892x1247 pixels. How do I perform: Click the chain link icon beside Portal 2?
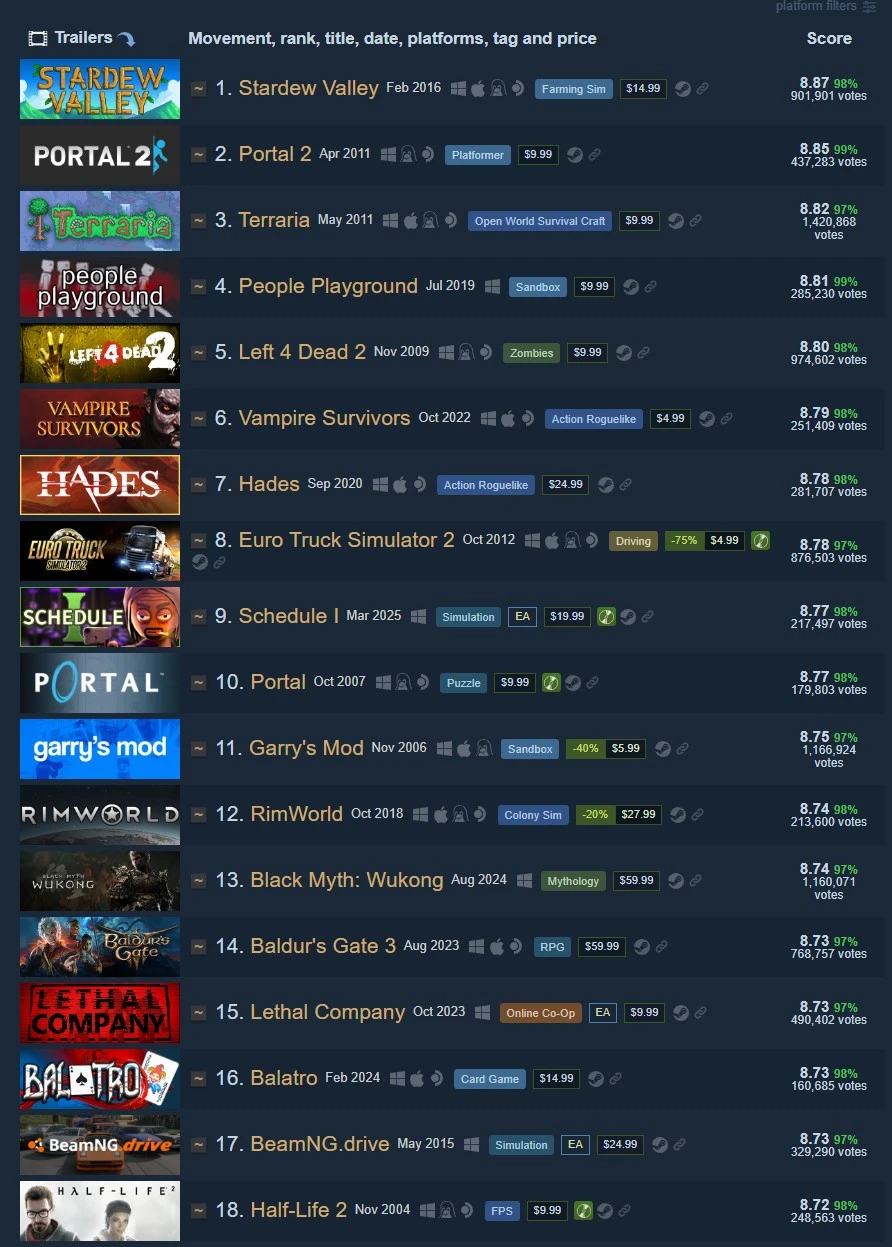pos(595,154)
